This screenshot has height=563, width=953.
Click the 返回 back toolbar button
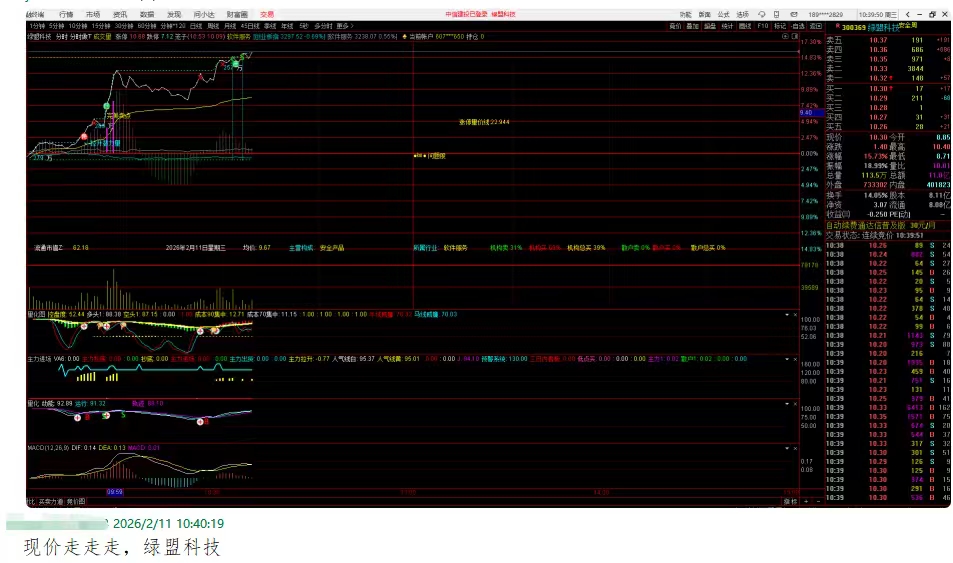click(x=816, y=26)
